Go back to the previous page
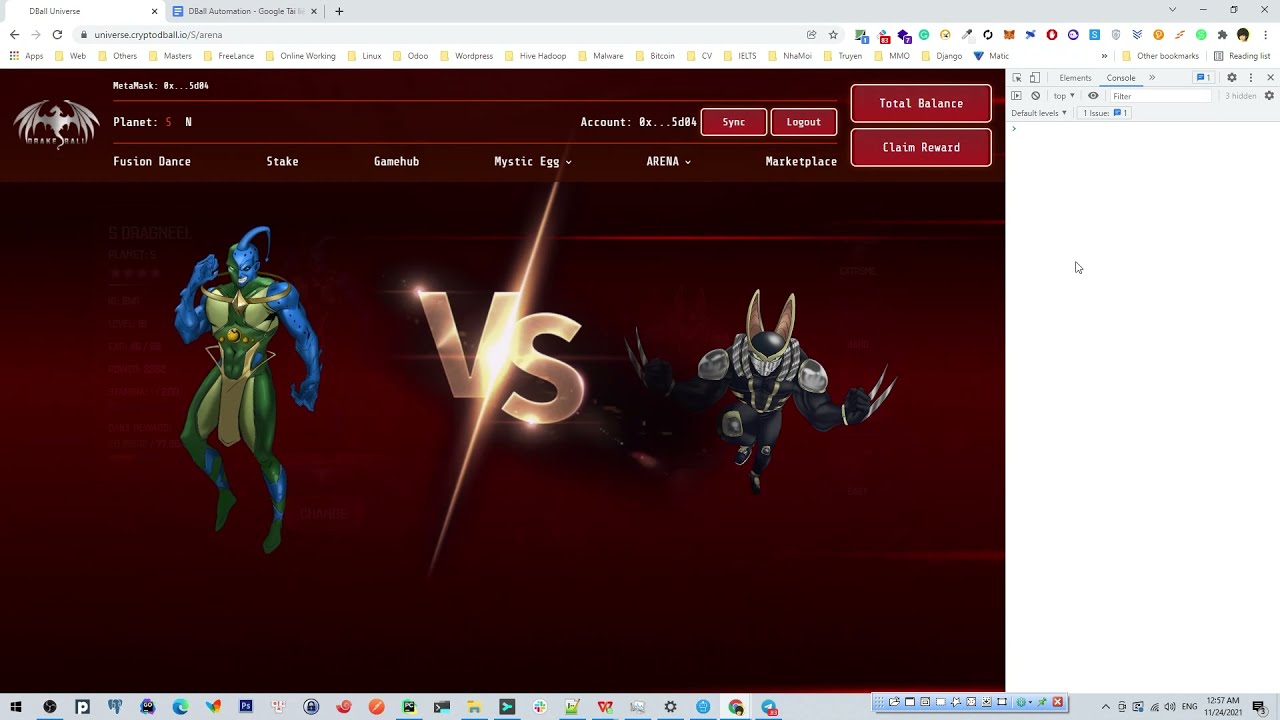1280x720 pixels. (14, 34)
